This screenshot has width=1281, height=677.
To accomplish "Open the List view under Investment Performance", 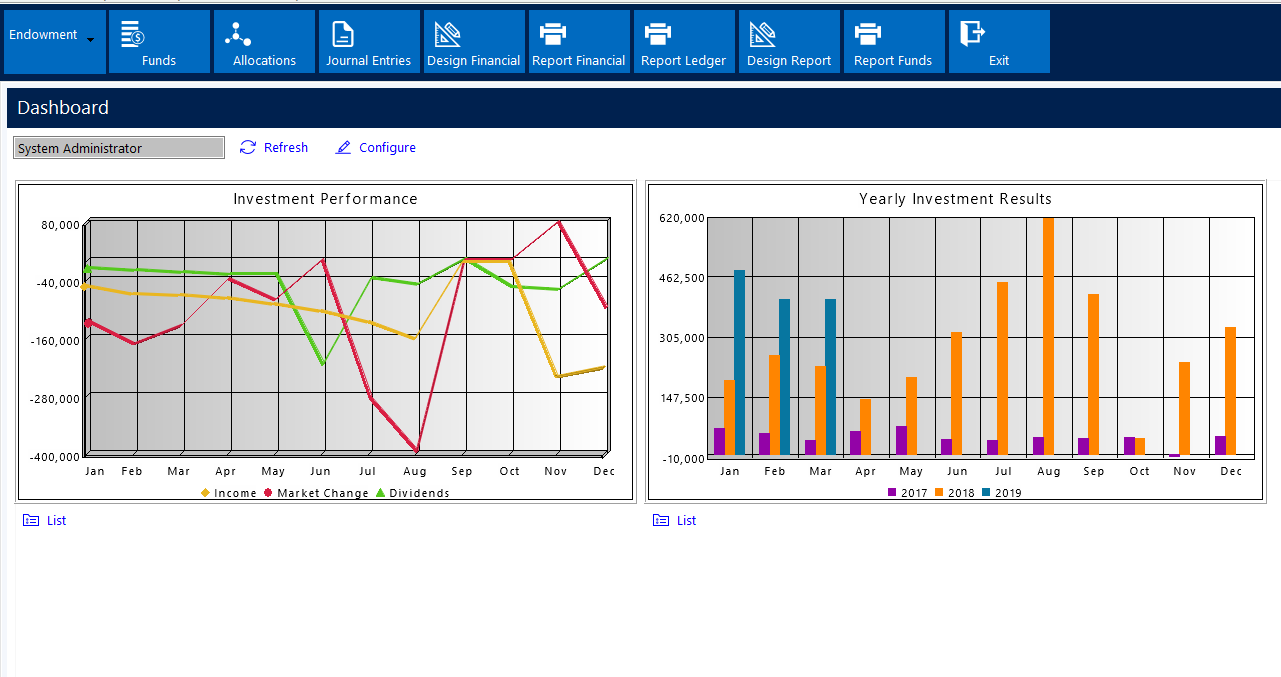I will click(44, 520).
